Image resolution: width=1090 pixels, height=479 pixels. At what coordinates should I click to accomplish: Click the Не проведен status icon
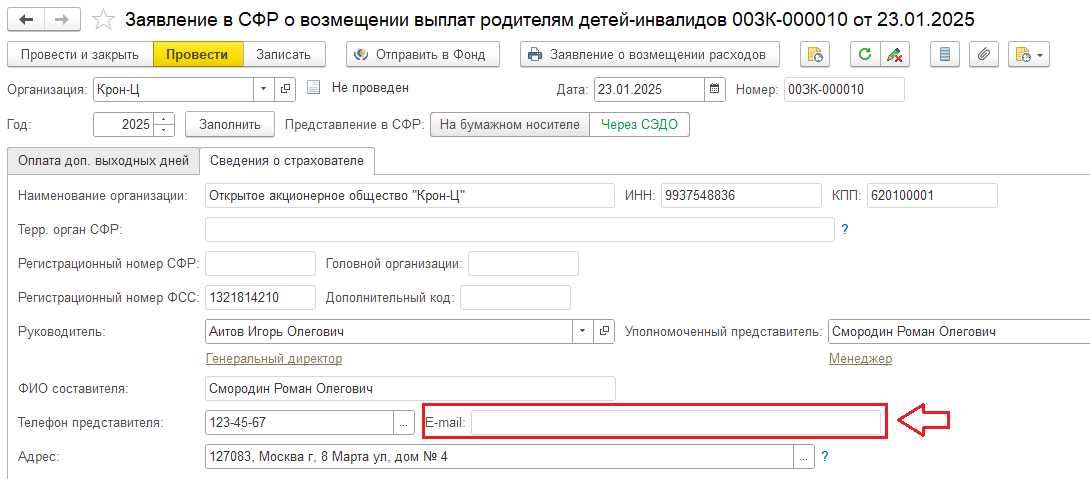(x=314, y=88)
